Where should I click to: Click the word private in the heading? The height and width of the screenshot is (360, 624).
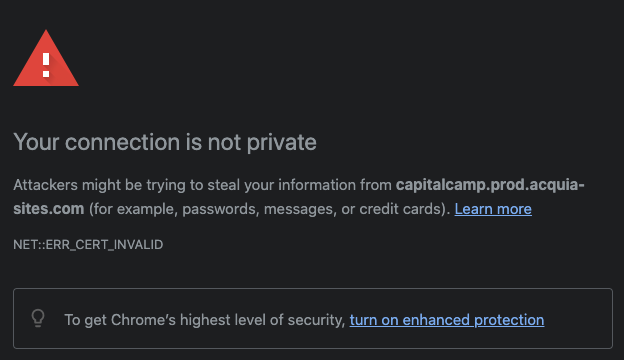pyautogui.click(x=282, y=143)
